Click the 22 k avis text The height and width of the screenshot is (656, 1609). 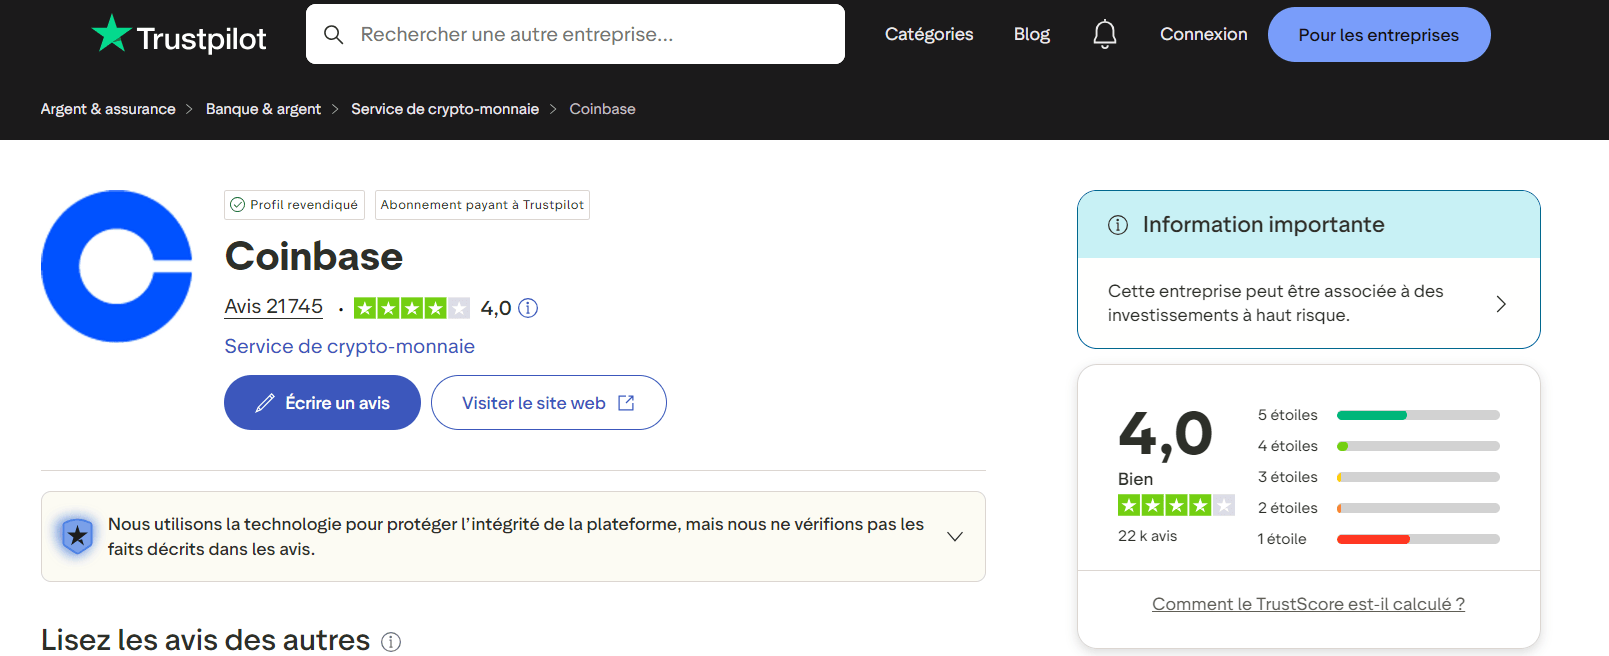[1147, 536]
